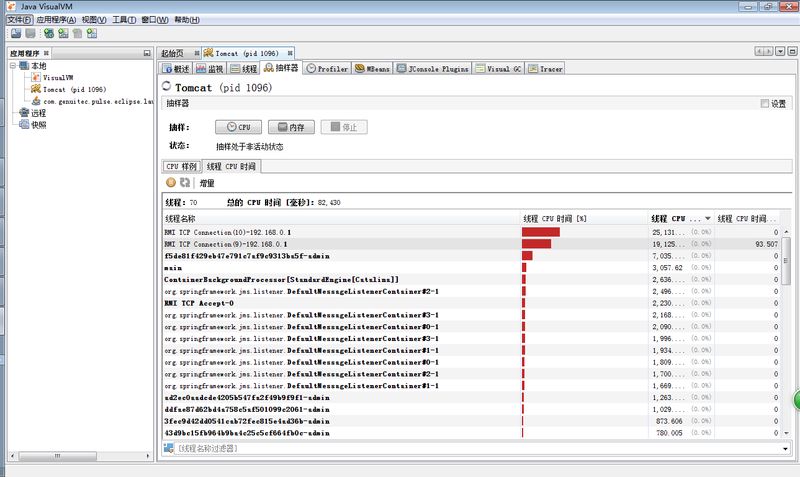Select Tomcat (pid 1096) in applications tree

coord(68,89)
